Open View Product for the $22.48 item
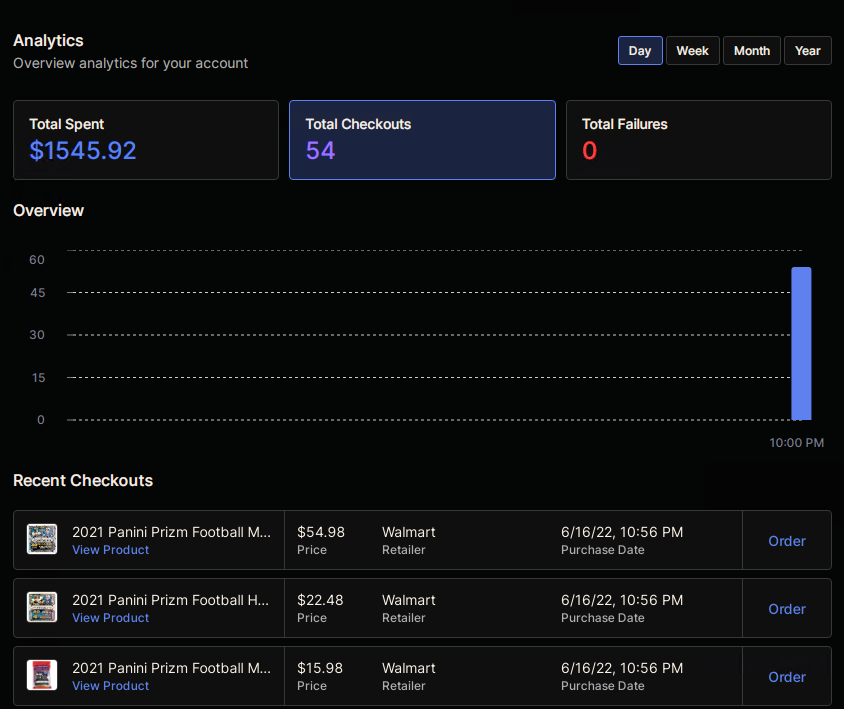This screenshot has height=709, width=844. pyautogui.click(x=110, y=617)
